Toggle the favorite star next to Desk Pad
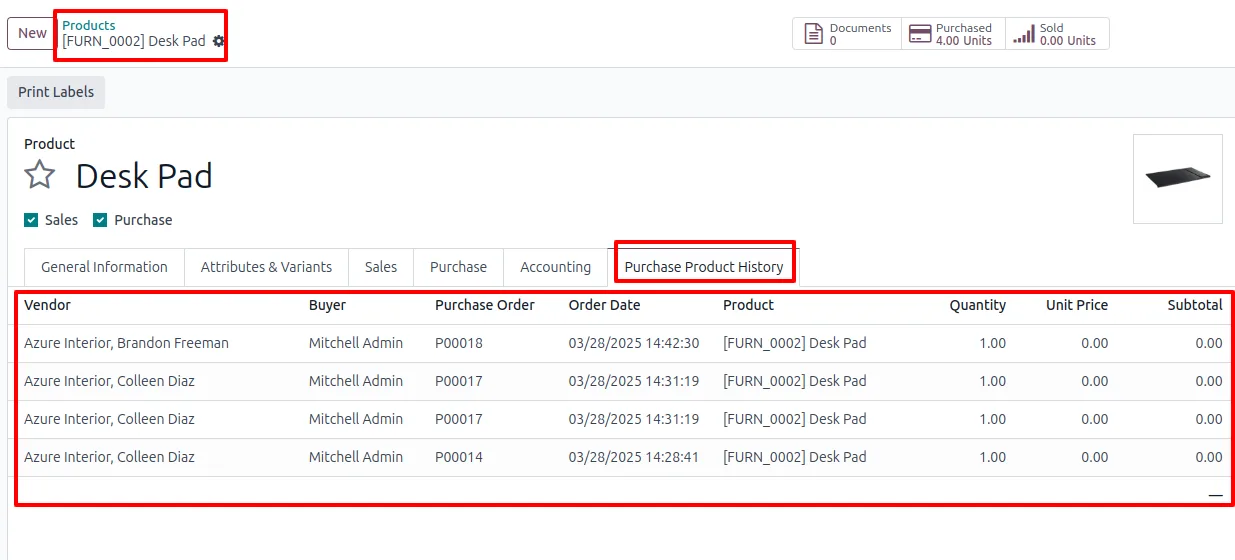This screenshot has width=1235, height=560. (40, 176)
